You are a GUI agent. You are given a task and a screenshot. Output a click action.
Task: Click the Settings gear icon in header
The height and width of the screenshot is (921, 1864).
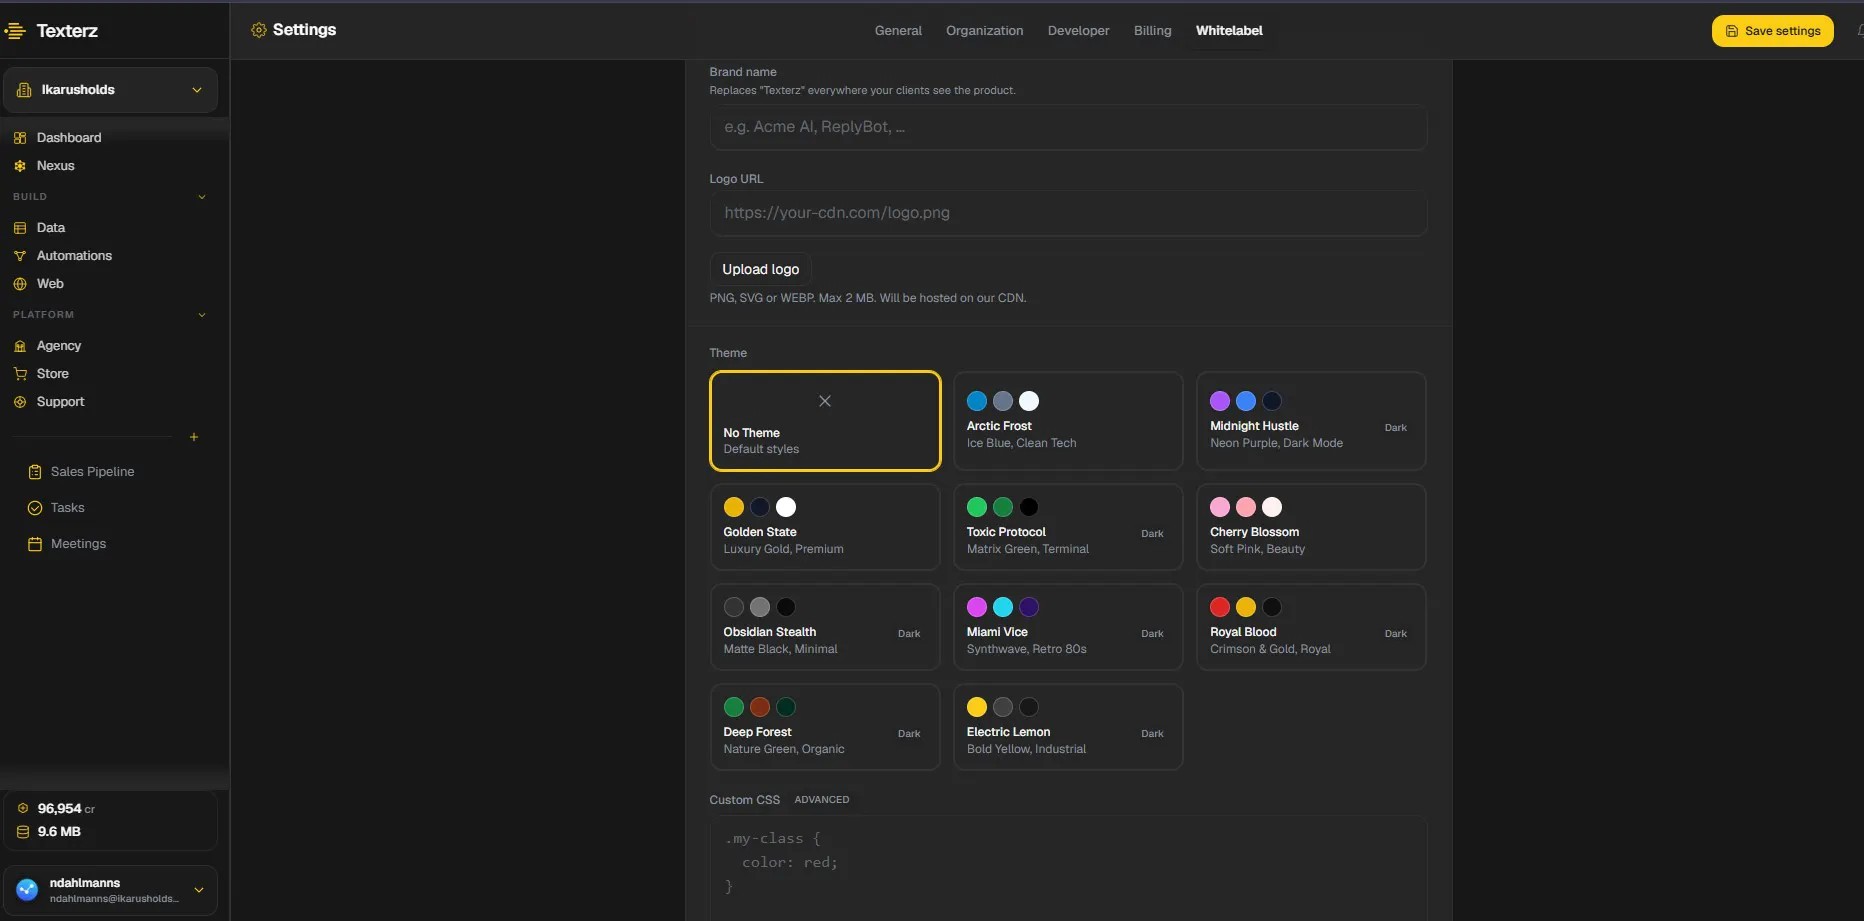[259, 30]
